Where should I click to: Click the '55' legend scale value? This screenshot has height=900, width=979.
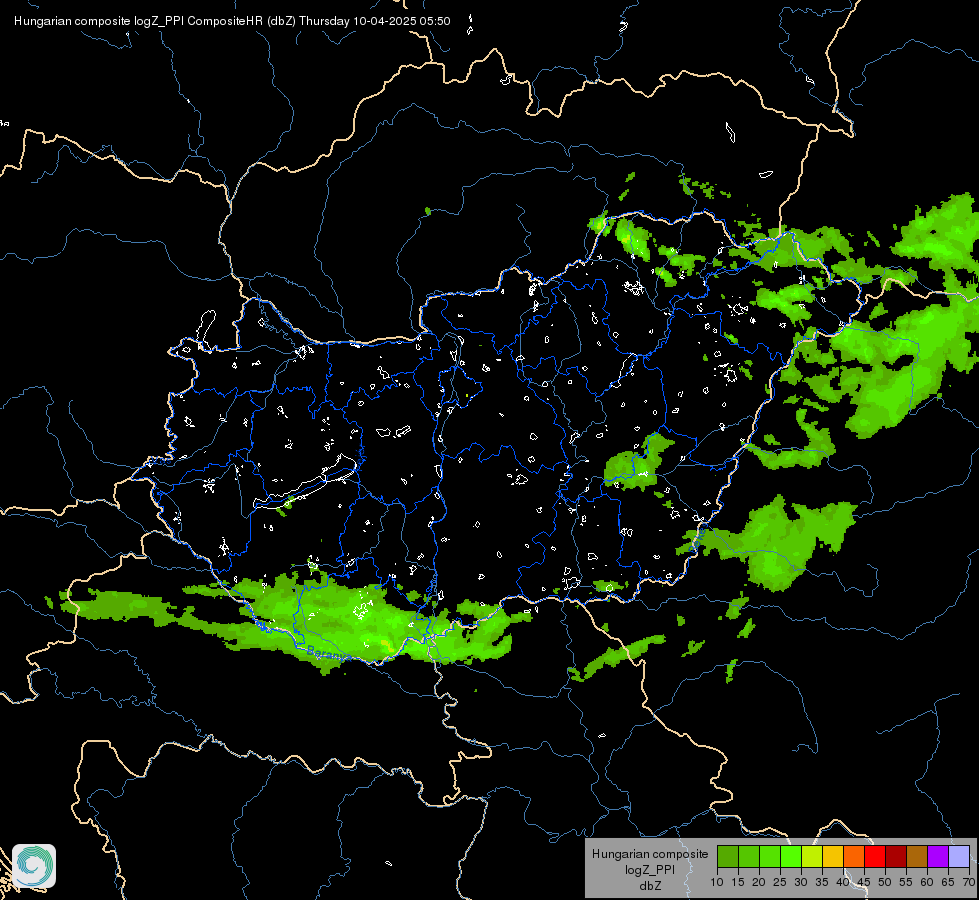click(906, 883)
